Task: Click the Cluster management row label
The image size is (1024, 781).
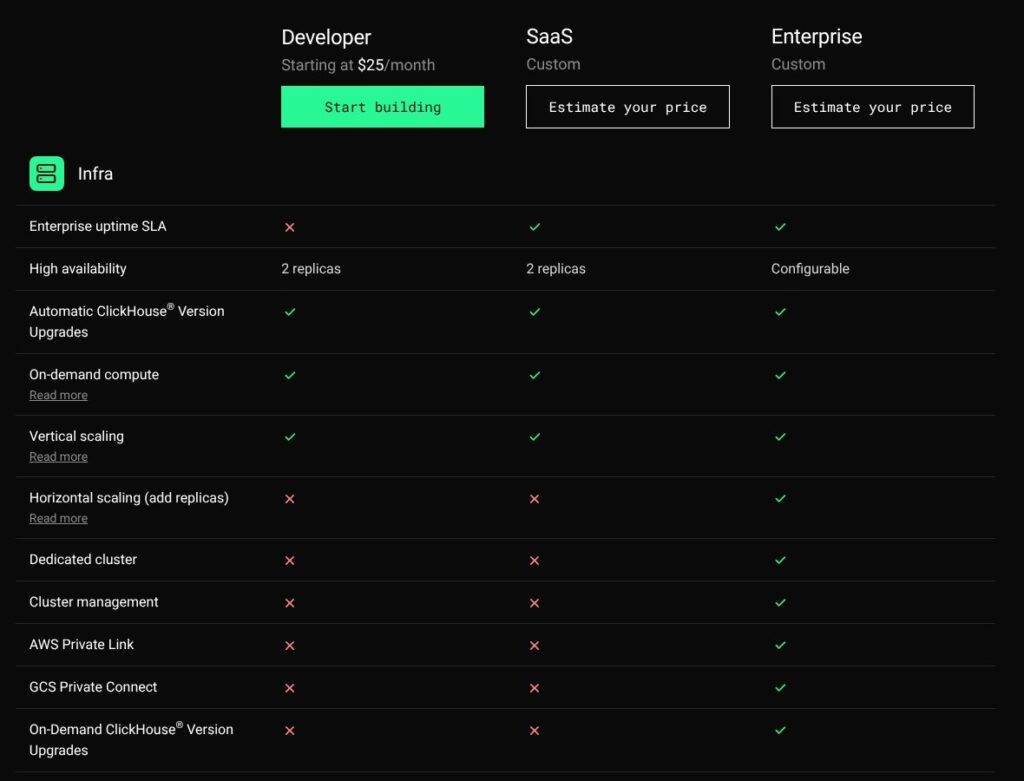Action: coord(93,601)
